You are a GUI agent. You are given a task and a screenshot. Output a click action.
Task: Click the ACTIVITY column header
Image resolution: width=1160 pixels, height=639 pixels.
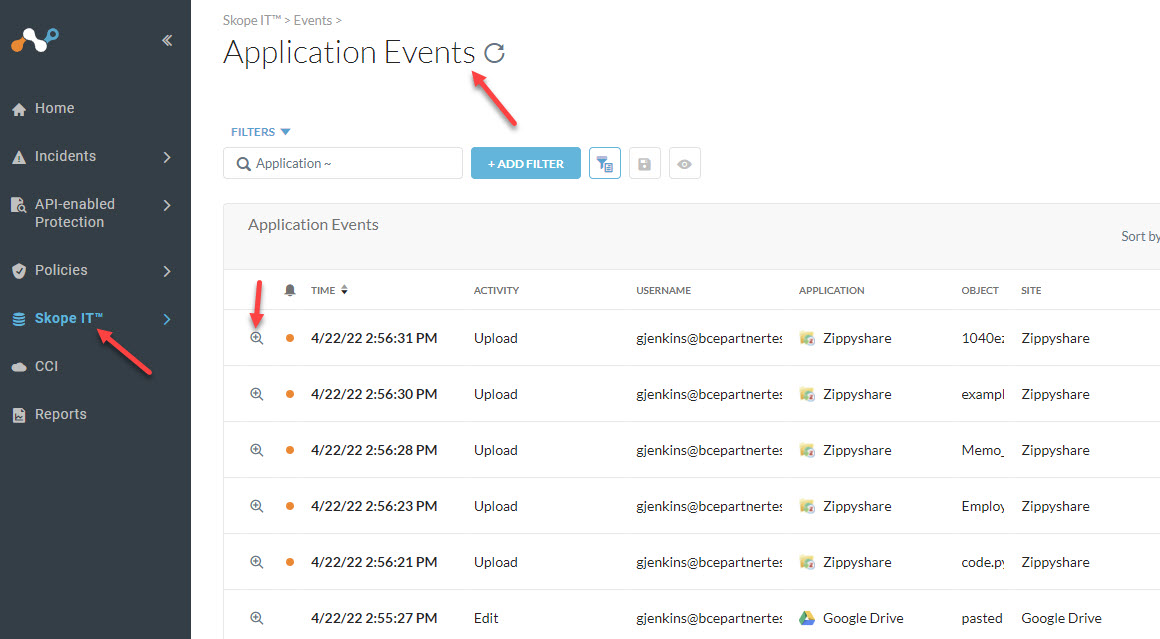[x=496, y=290]
